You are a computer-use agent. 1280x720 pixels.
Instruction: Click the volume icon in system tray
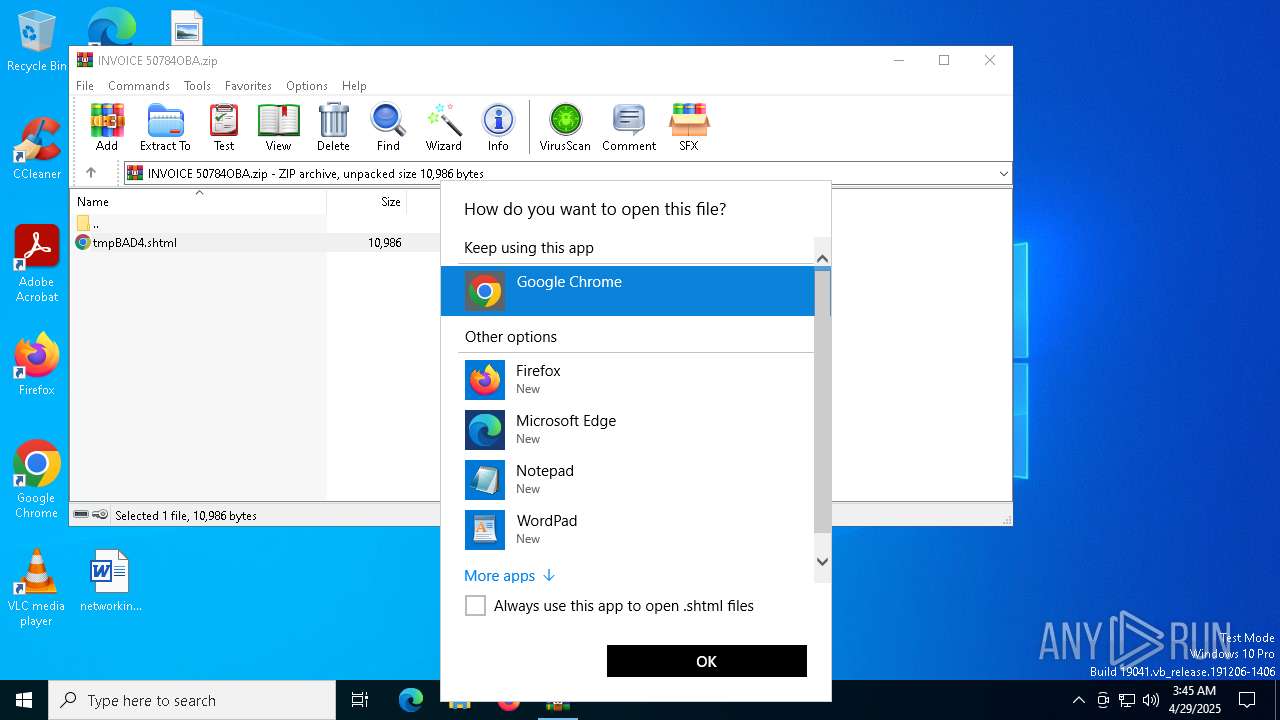point(1150,700)
